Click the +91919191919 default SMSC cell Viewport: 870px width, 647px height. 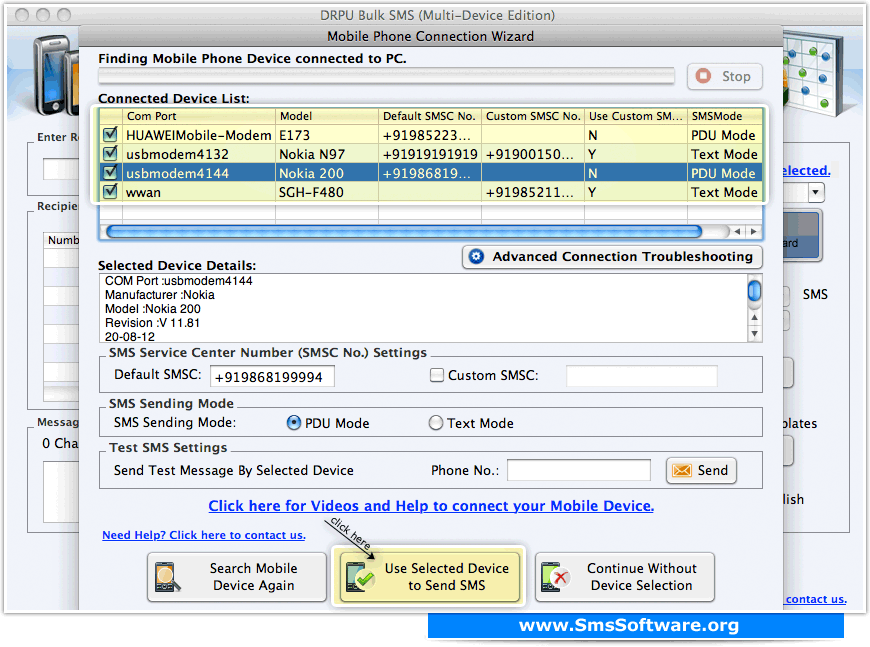430,154
